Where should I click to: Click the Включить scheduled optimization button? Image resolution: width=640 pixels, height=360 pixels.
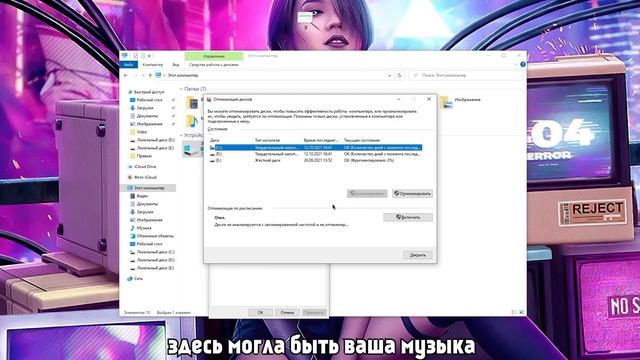408,217
